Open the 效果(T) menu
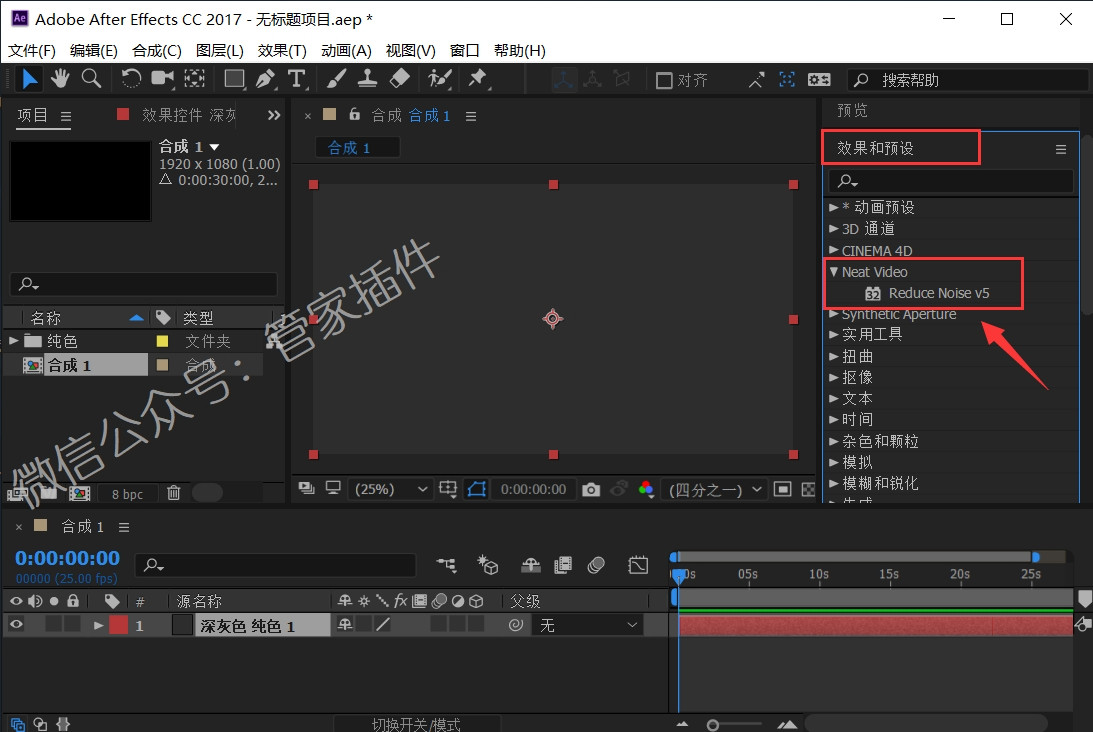Viewport: 1093px width, 732px height. coord(282,51)
